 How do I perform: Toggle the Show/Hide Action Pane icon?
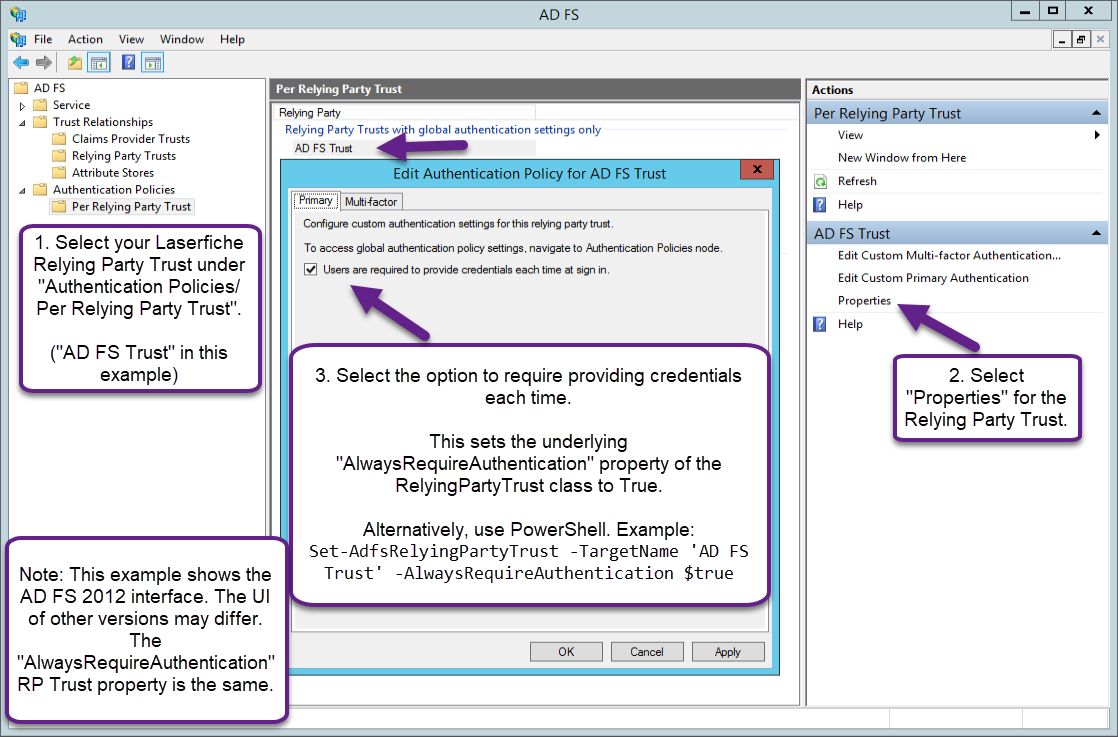(x=153, y=63)
